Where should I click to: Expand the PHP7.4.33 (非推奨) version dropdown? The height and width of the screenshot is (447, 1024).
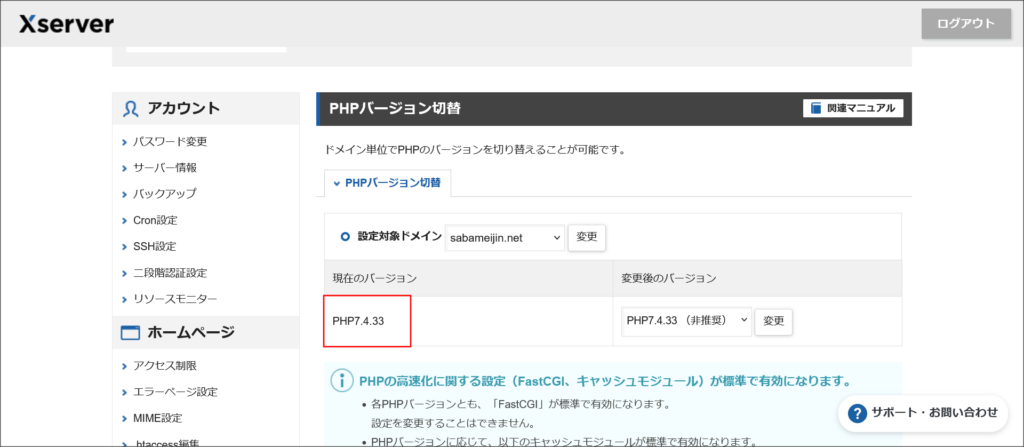[685, 321]
